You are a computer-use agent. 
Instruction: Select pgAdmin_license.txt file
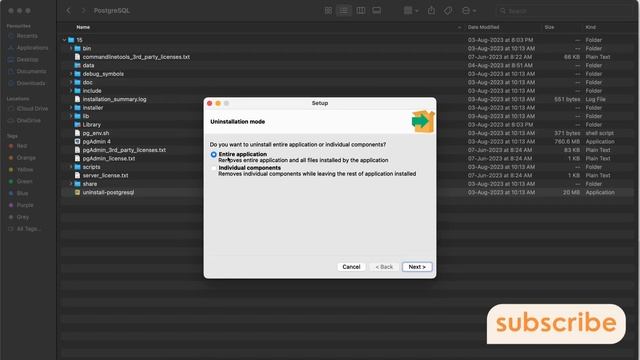coord(109,158)
